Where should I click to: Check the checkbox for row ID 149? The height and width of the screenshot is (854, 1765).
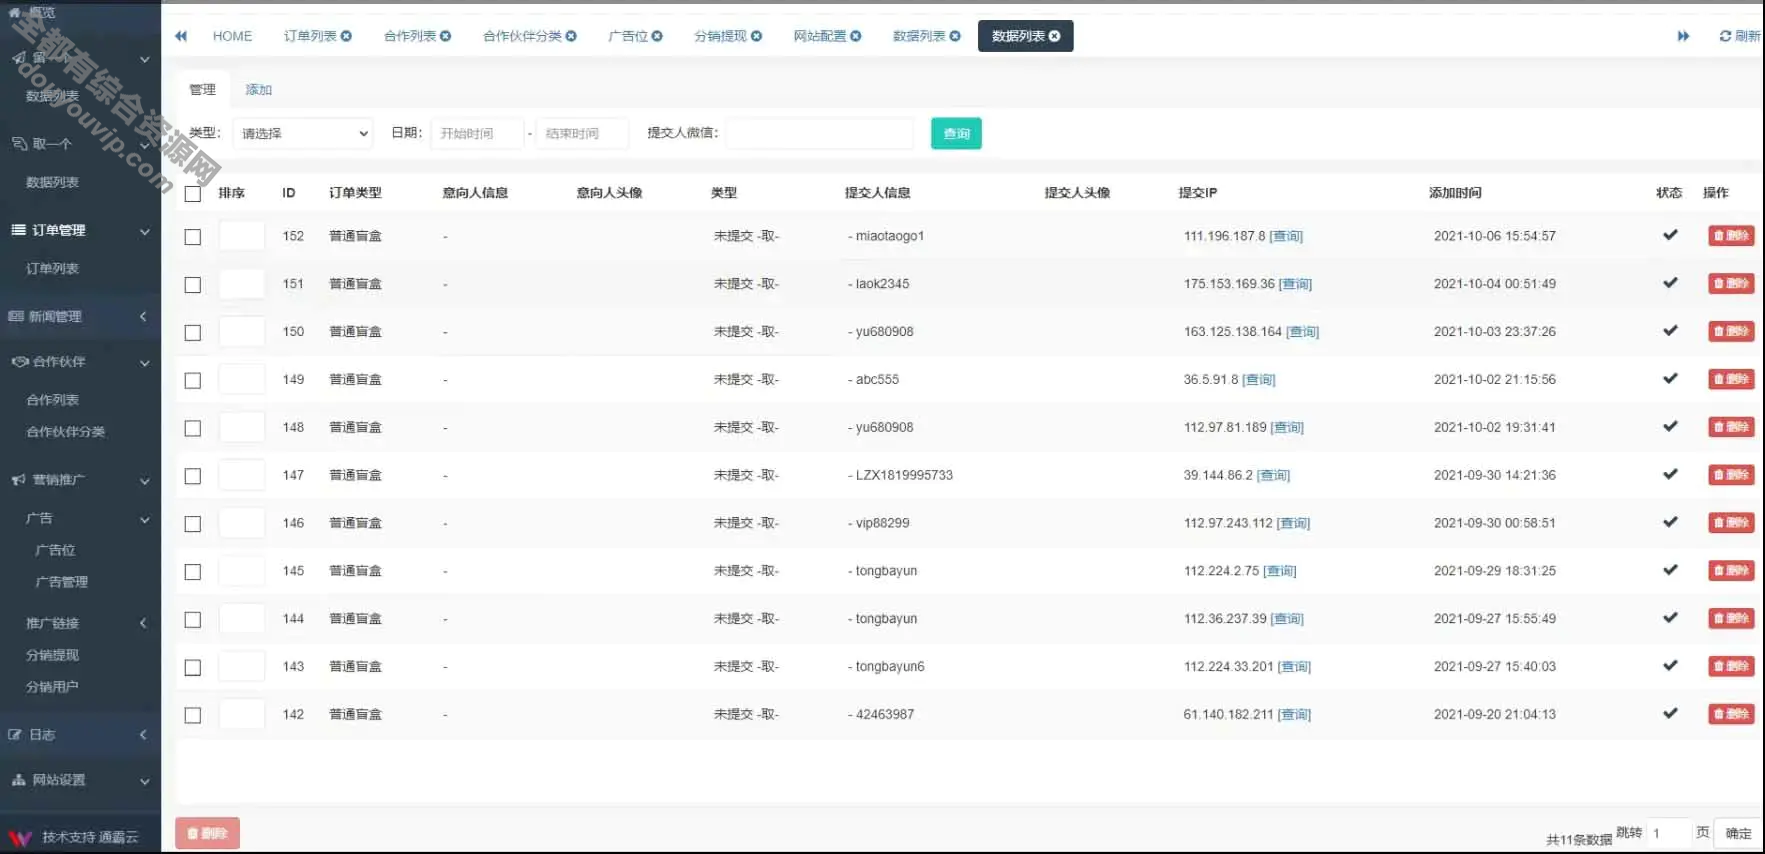193,381
